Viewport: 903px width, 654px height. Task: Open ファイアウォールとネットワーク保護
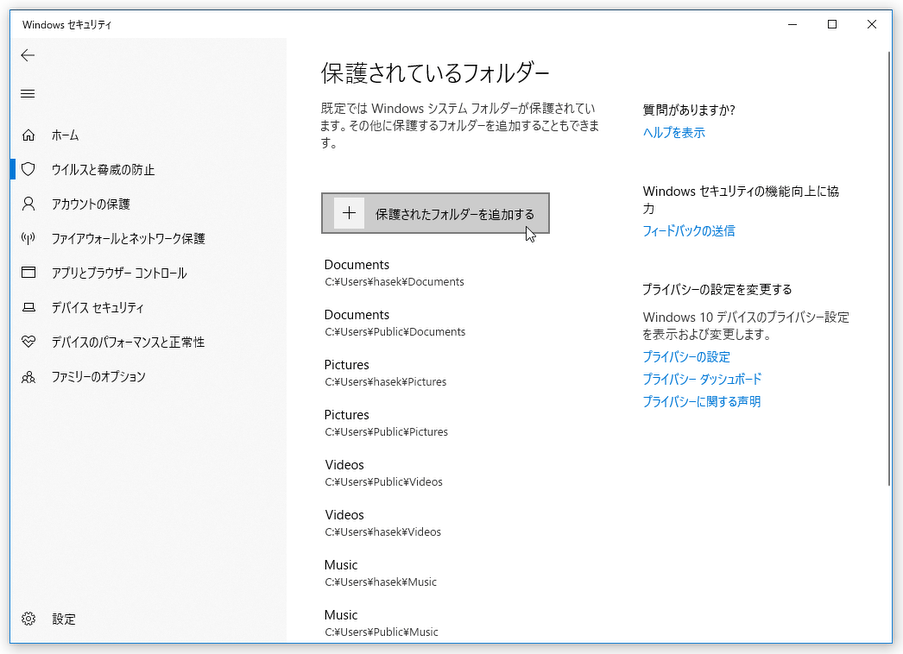(x=148, y=238)
